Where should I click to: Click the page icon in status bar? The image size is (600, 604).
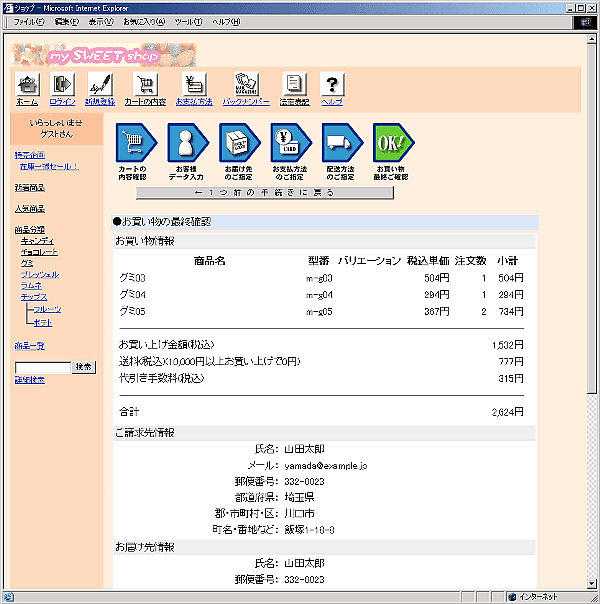8,597
